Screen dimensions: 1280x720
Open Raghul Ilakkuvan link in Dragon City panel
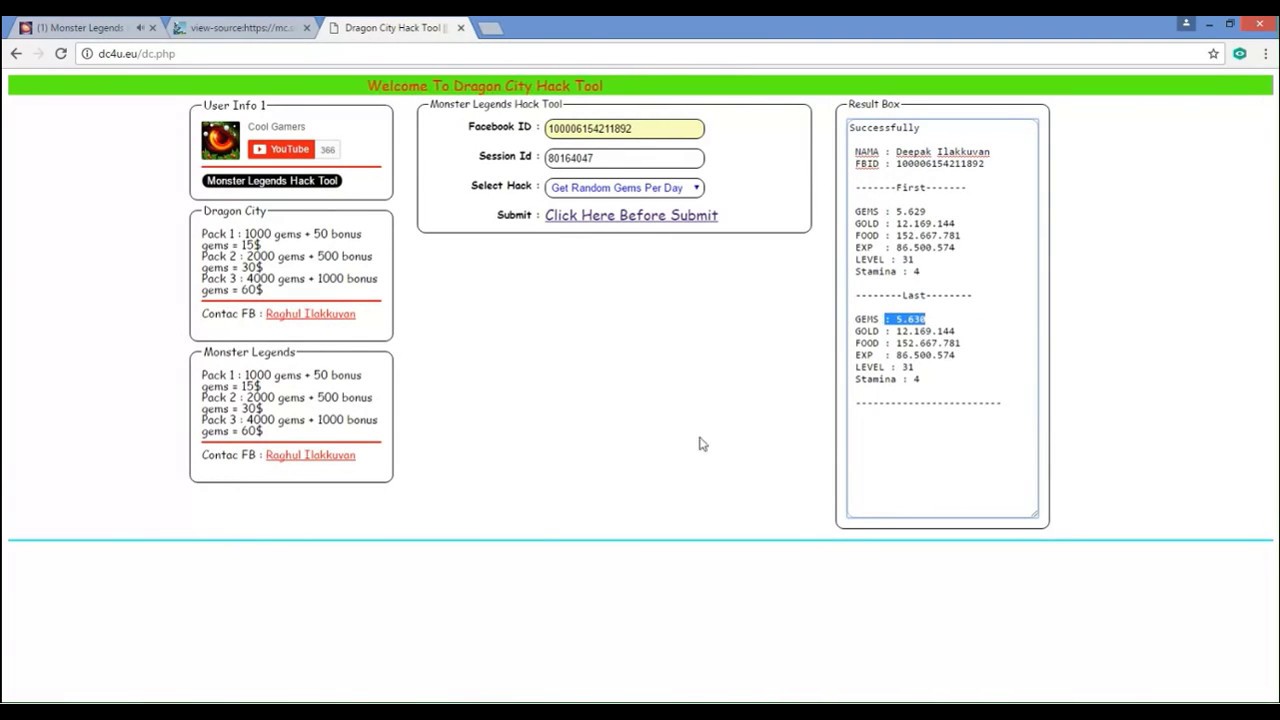coord(310,314)
